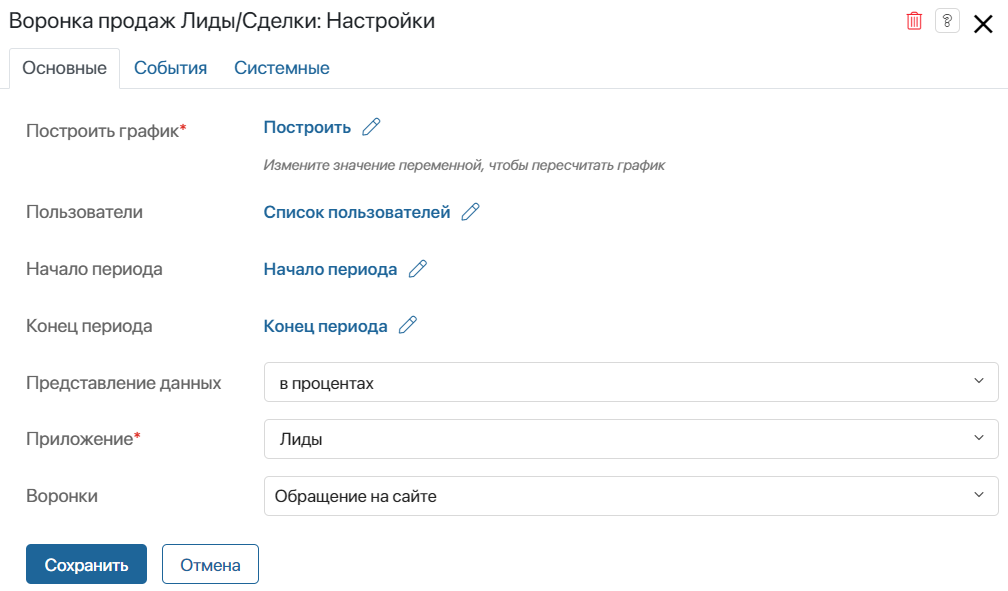Edit Начало периода with the pencil icon
This screenshot has height=591, width=1008.
click(x=418, y=269)
